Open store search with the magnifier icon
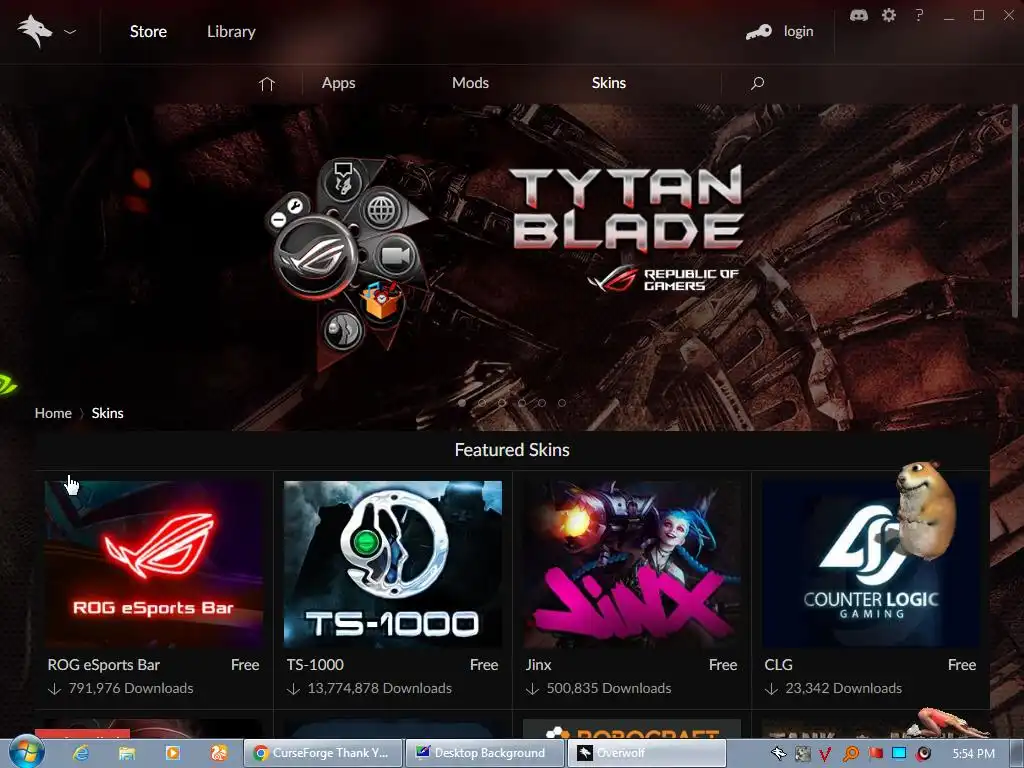1024x768 pixels. [x=758, y=83]
